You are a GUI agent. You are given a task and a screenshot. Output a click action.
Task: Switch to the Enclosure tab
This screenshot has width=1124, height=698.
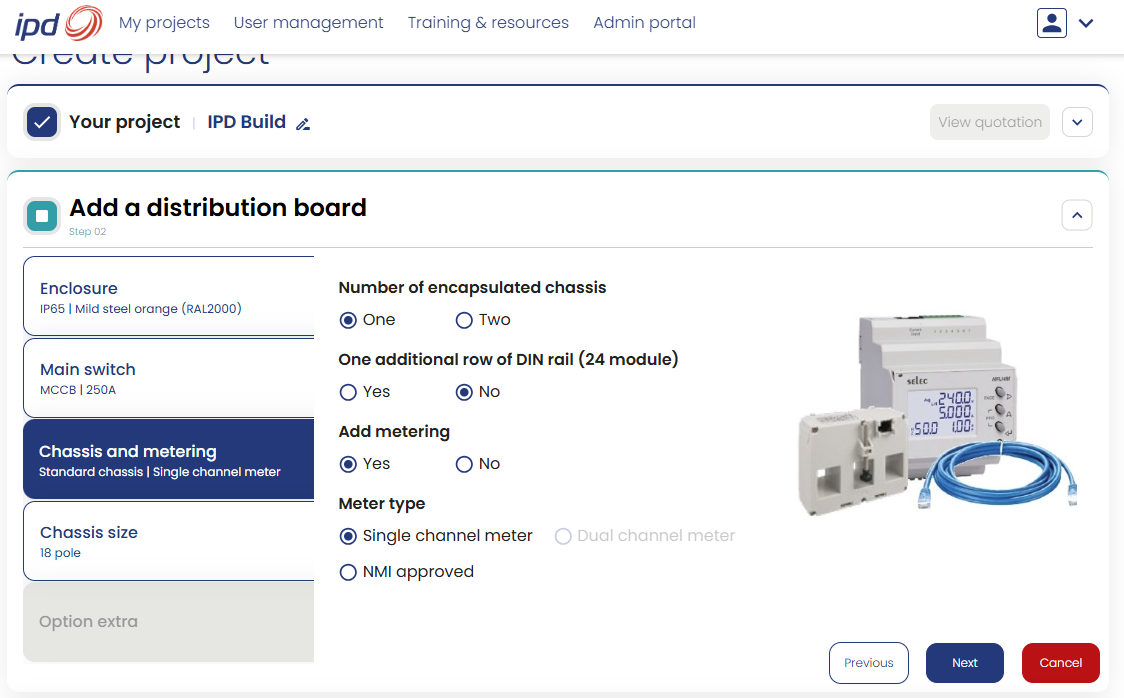168,297
